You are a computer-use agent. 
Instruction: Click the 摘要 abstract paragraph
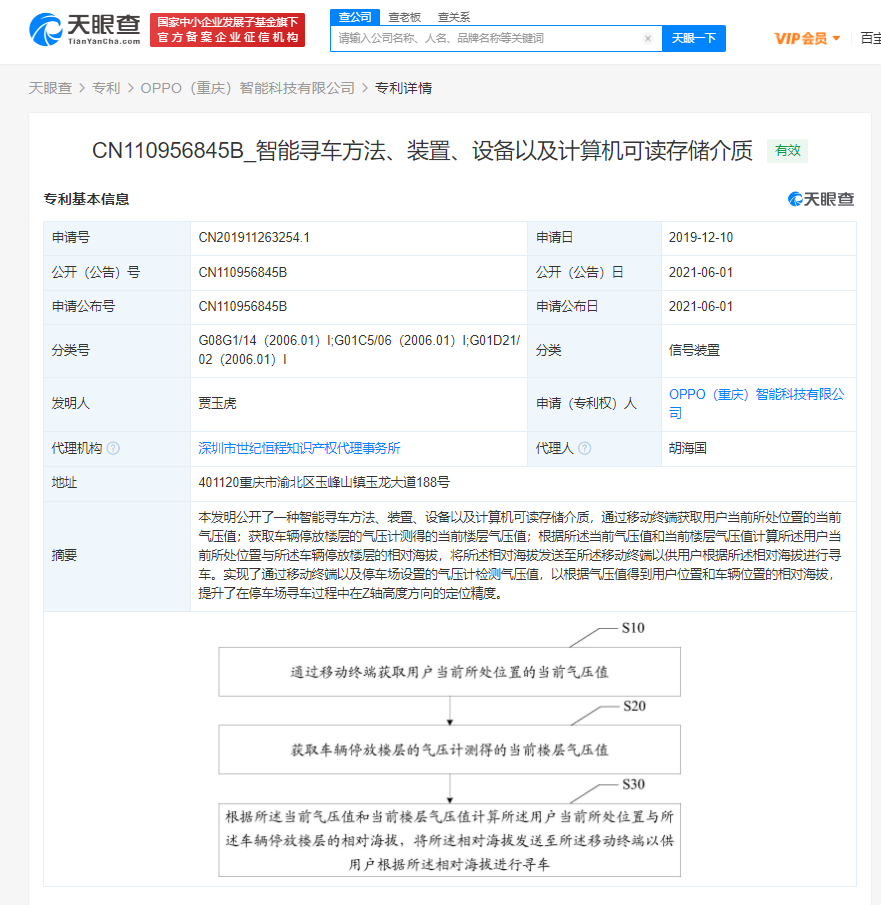[520, 555]
